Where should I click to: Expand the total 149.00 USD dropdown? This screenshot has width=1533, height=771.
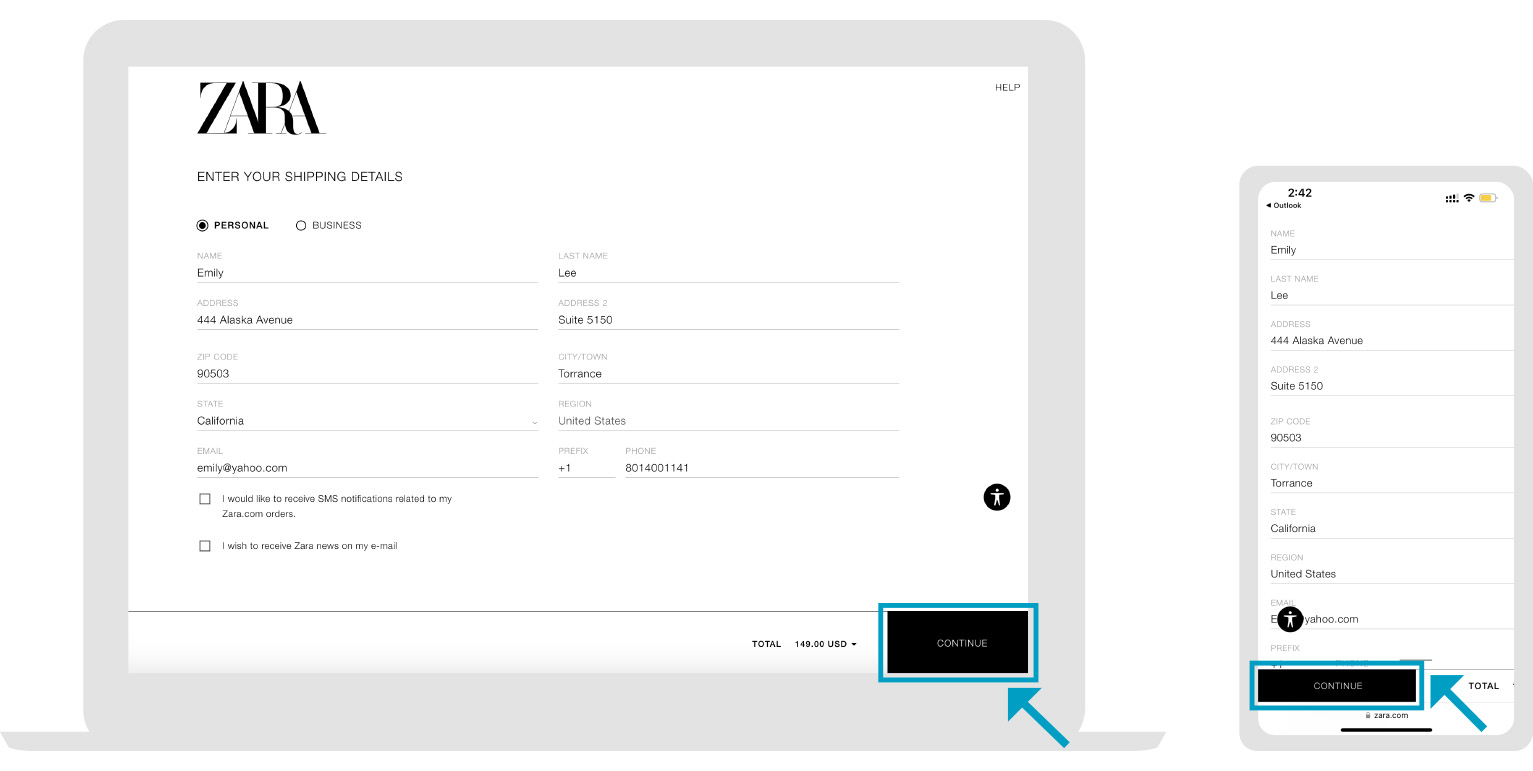pos(826,644)
